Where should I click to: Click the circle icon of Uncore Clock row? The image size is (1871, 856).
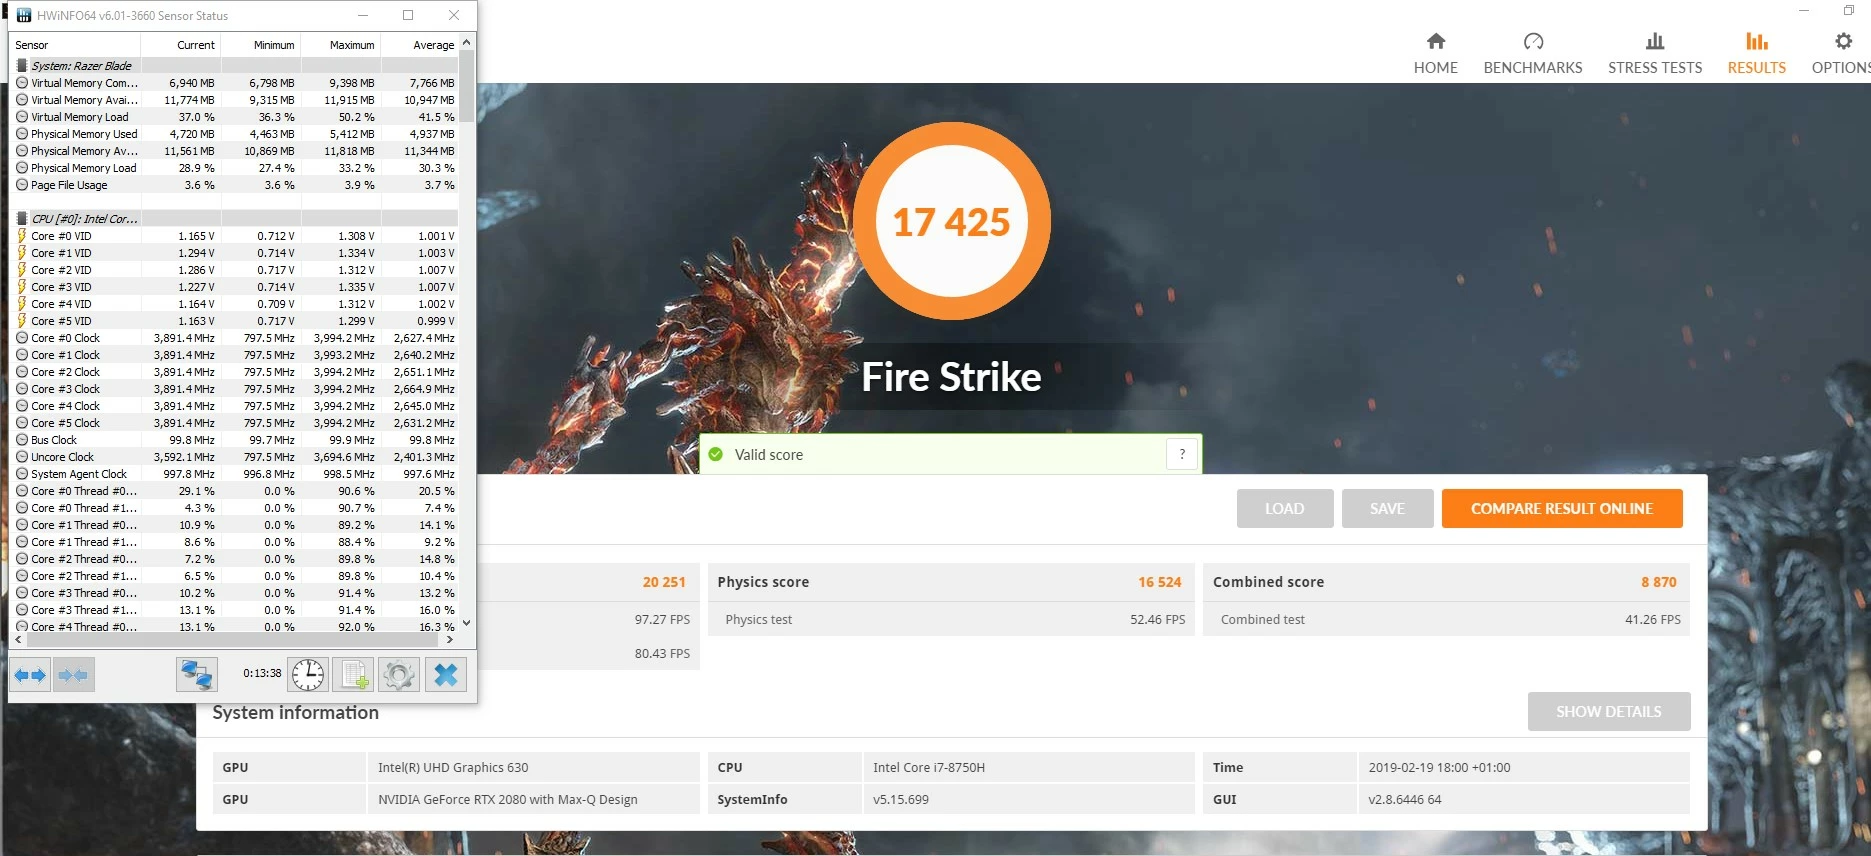pos(22,457)
